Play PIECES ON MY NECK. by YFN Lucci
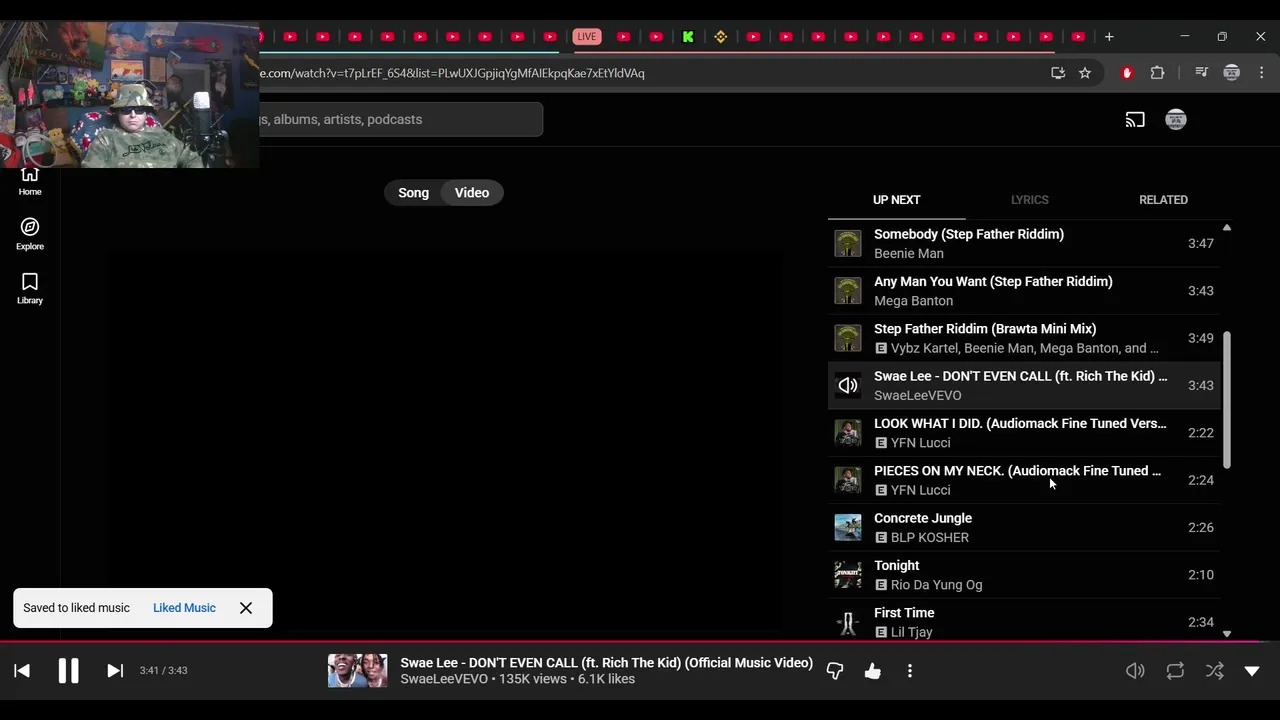Image resolution: width=1280 pixels, height=720 pixels. click(1024, 480)
